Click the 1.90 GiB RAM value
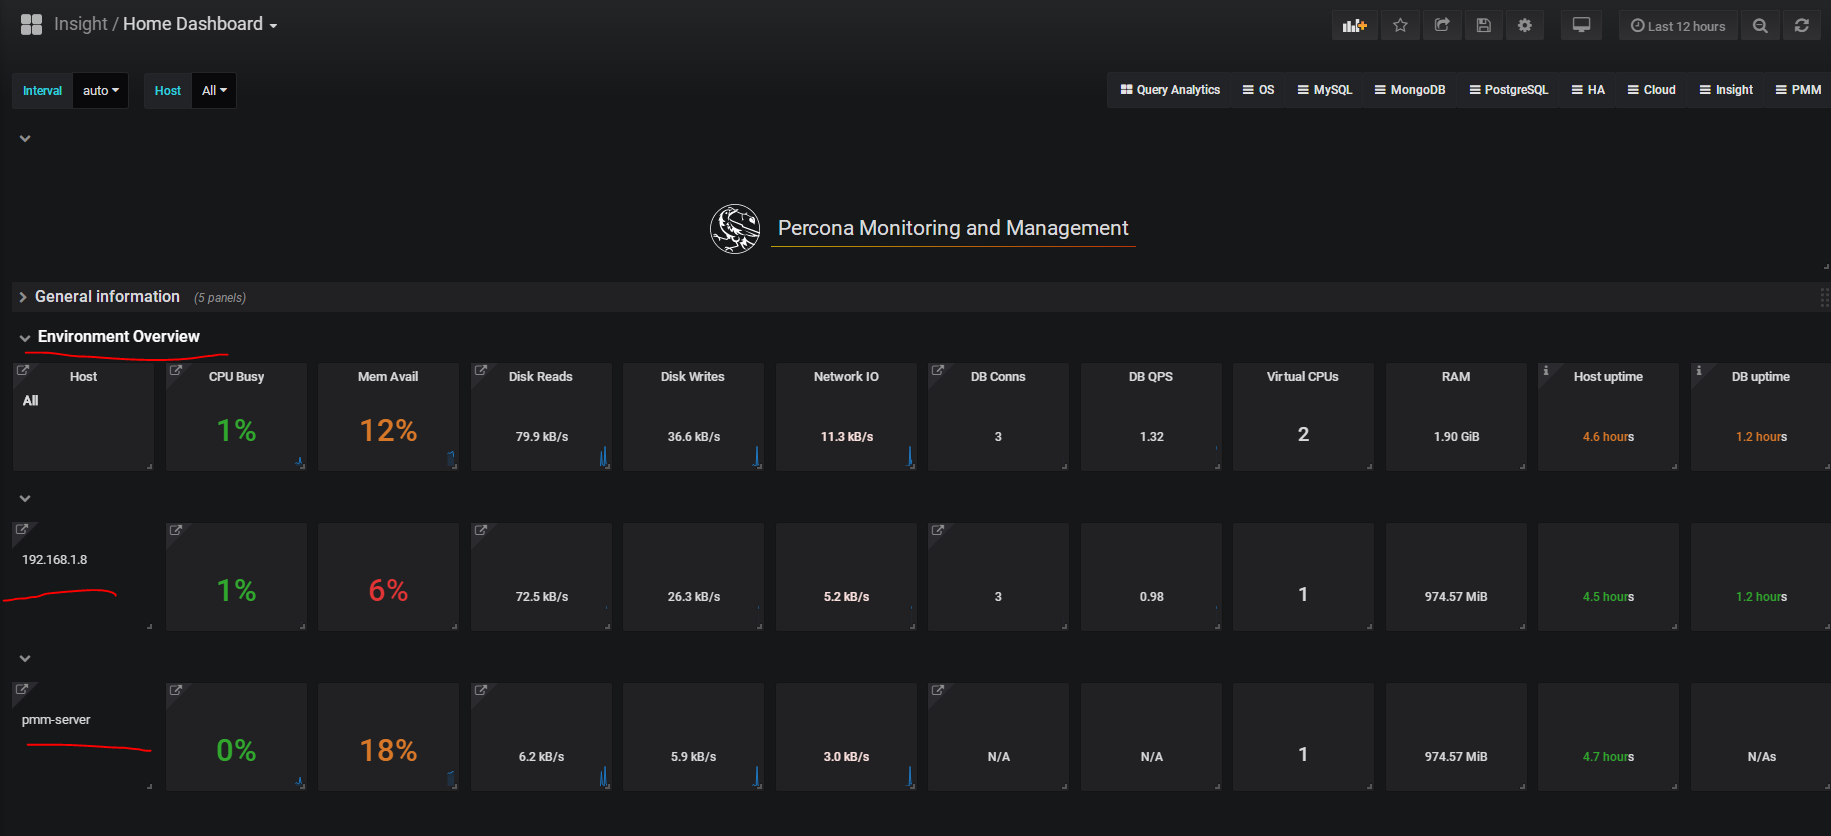 tap(1456, 437)
